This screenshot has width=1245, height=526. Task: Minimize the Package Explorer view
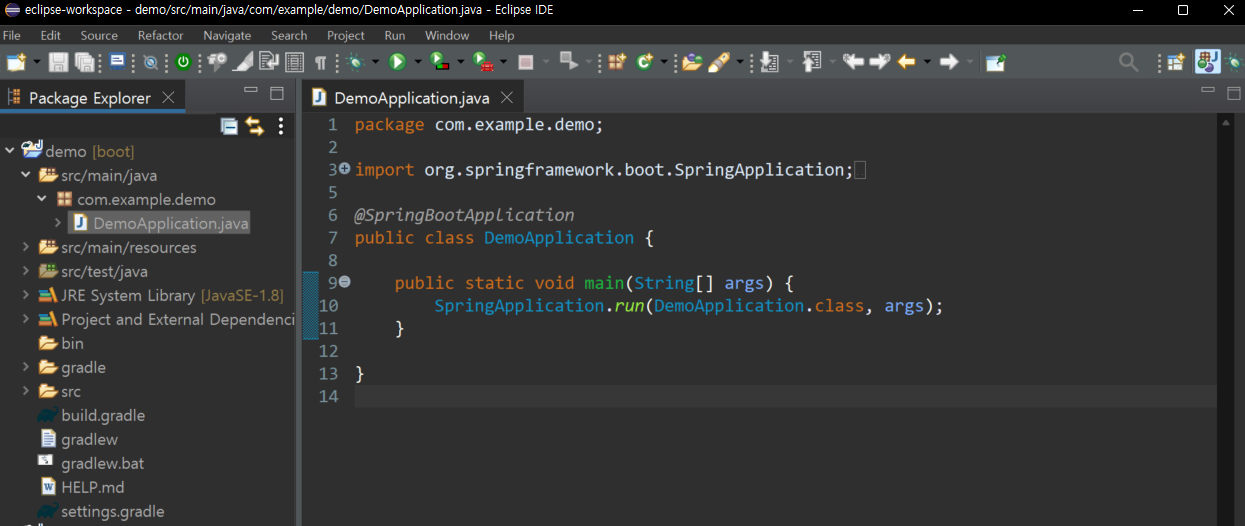(251, 91)
